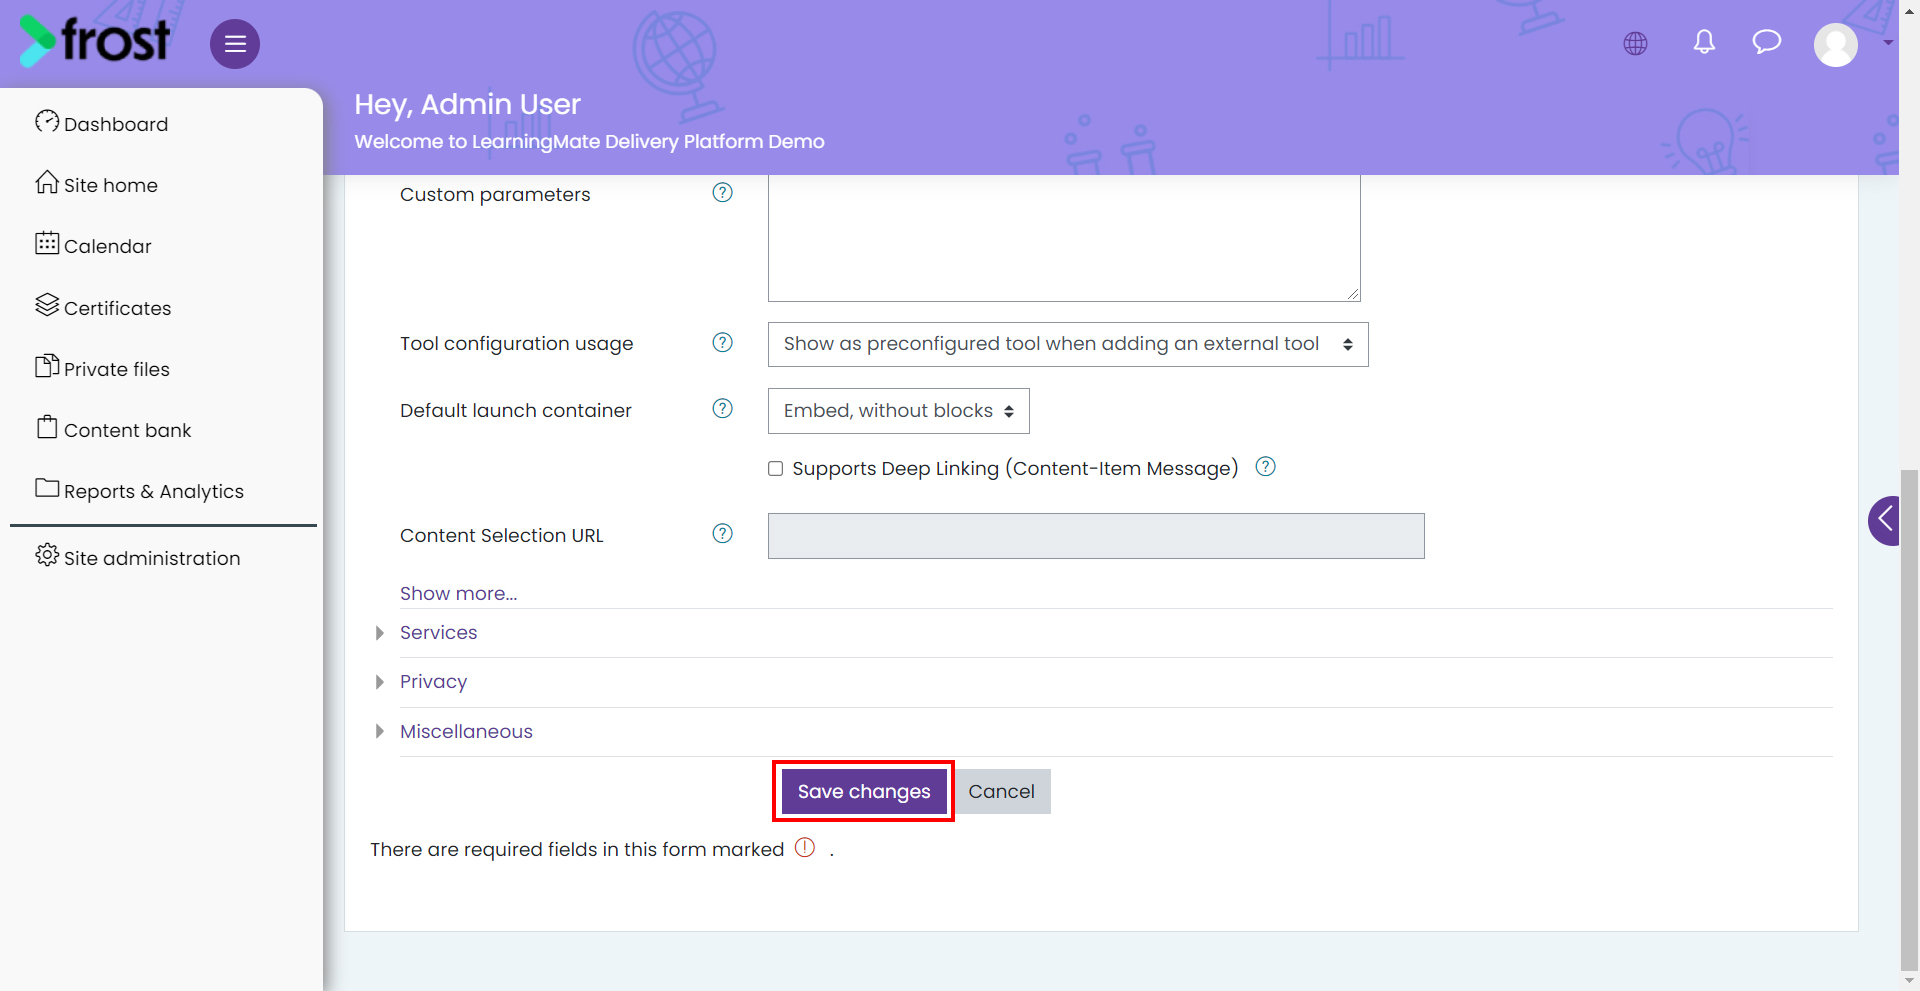Image resolution: width=1920 pixels, height=991 pixels.
Task: Open help for Custom parameters
Action: click(722, 193)
